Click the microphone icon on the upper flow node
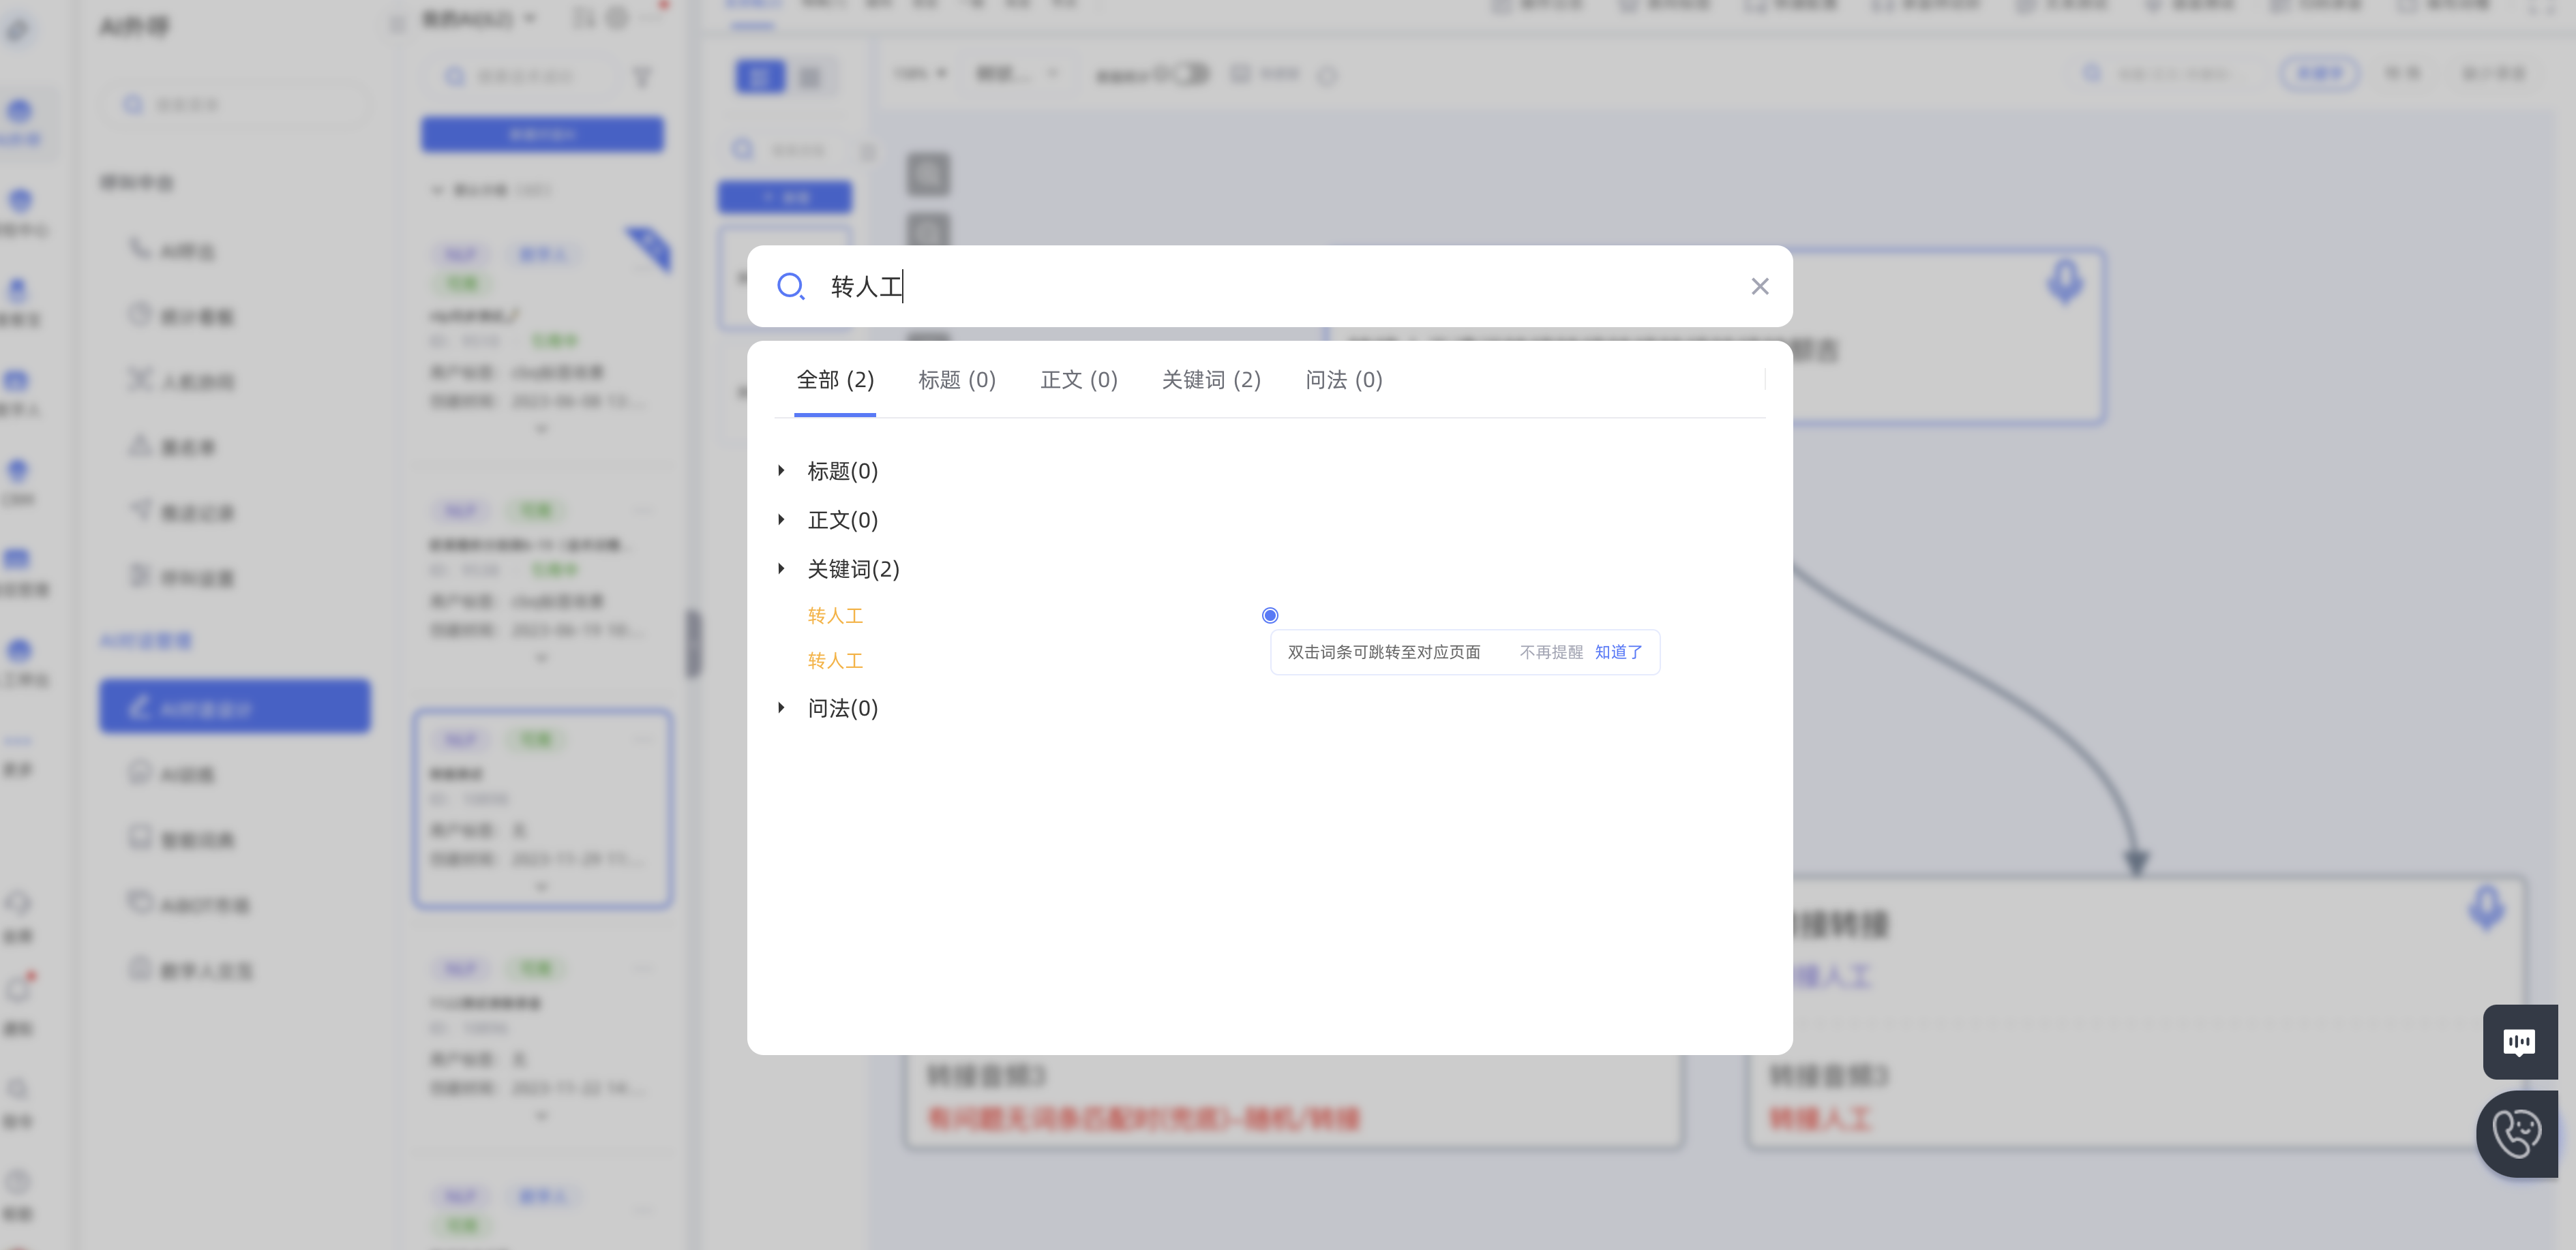This screenshot has height=1250, width=2576. 2065,281
